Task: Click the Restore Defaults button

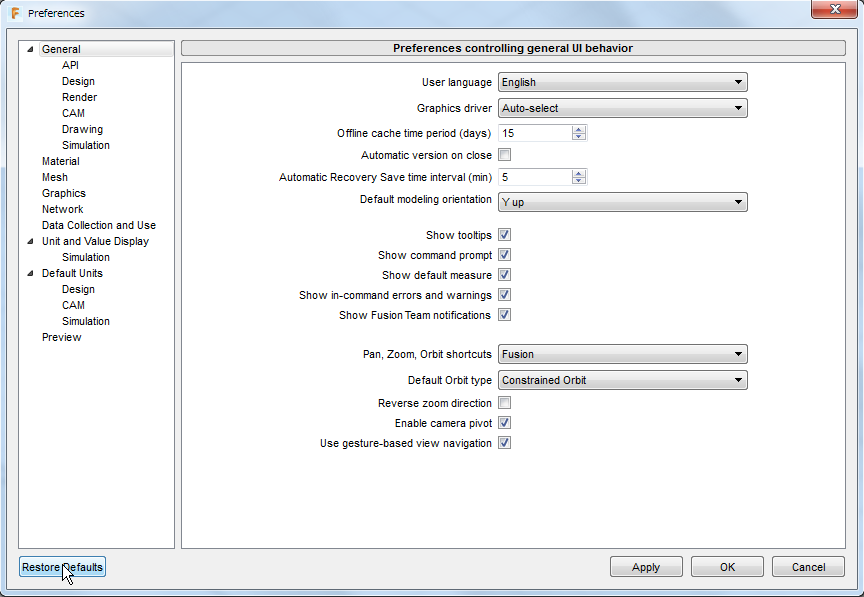Action: click(x=62, y=567)
